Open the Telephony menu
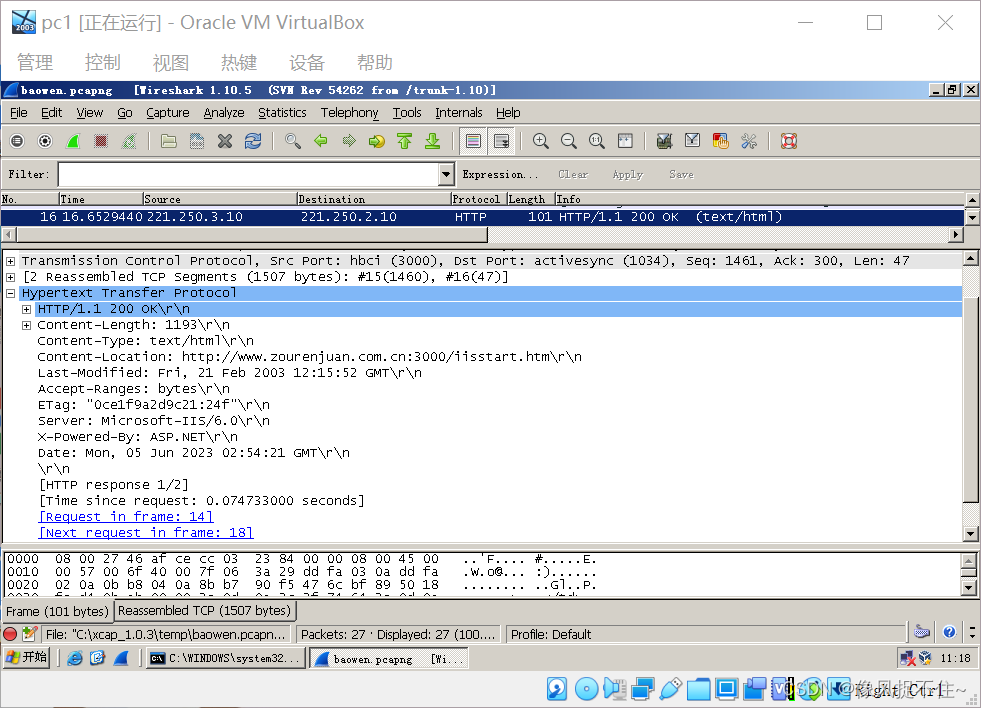 [x=350, y=113]
